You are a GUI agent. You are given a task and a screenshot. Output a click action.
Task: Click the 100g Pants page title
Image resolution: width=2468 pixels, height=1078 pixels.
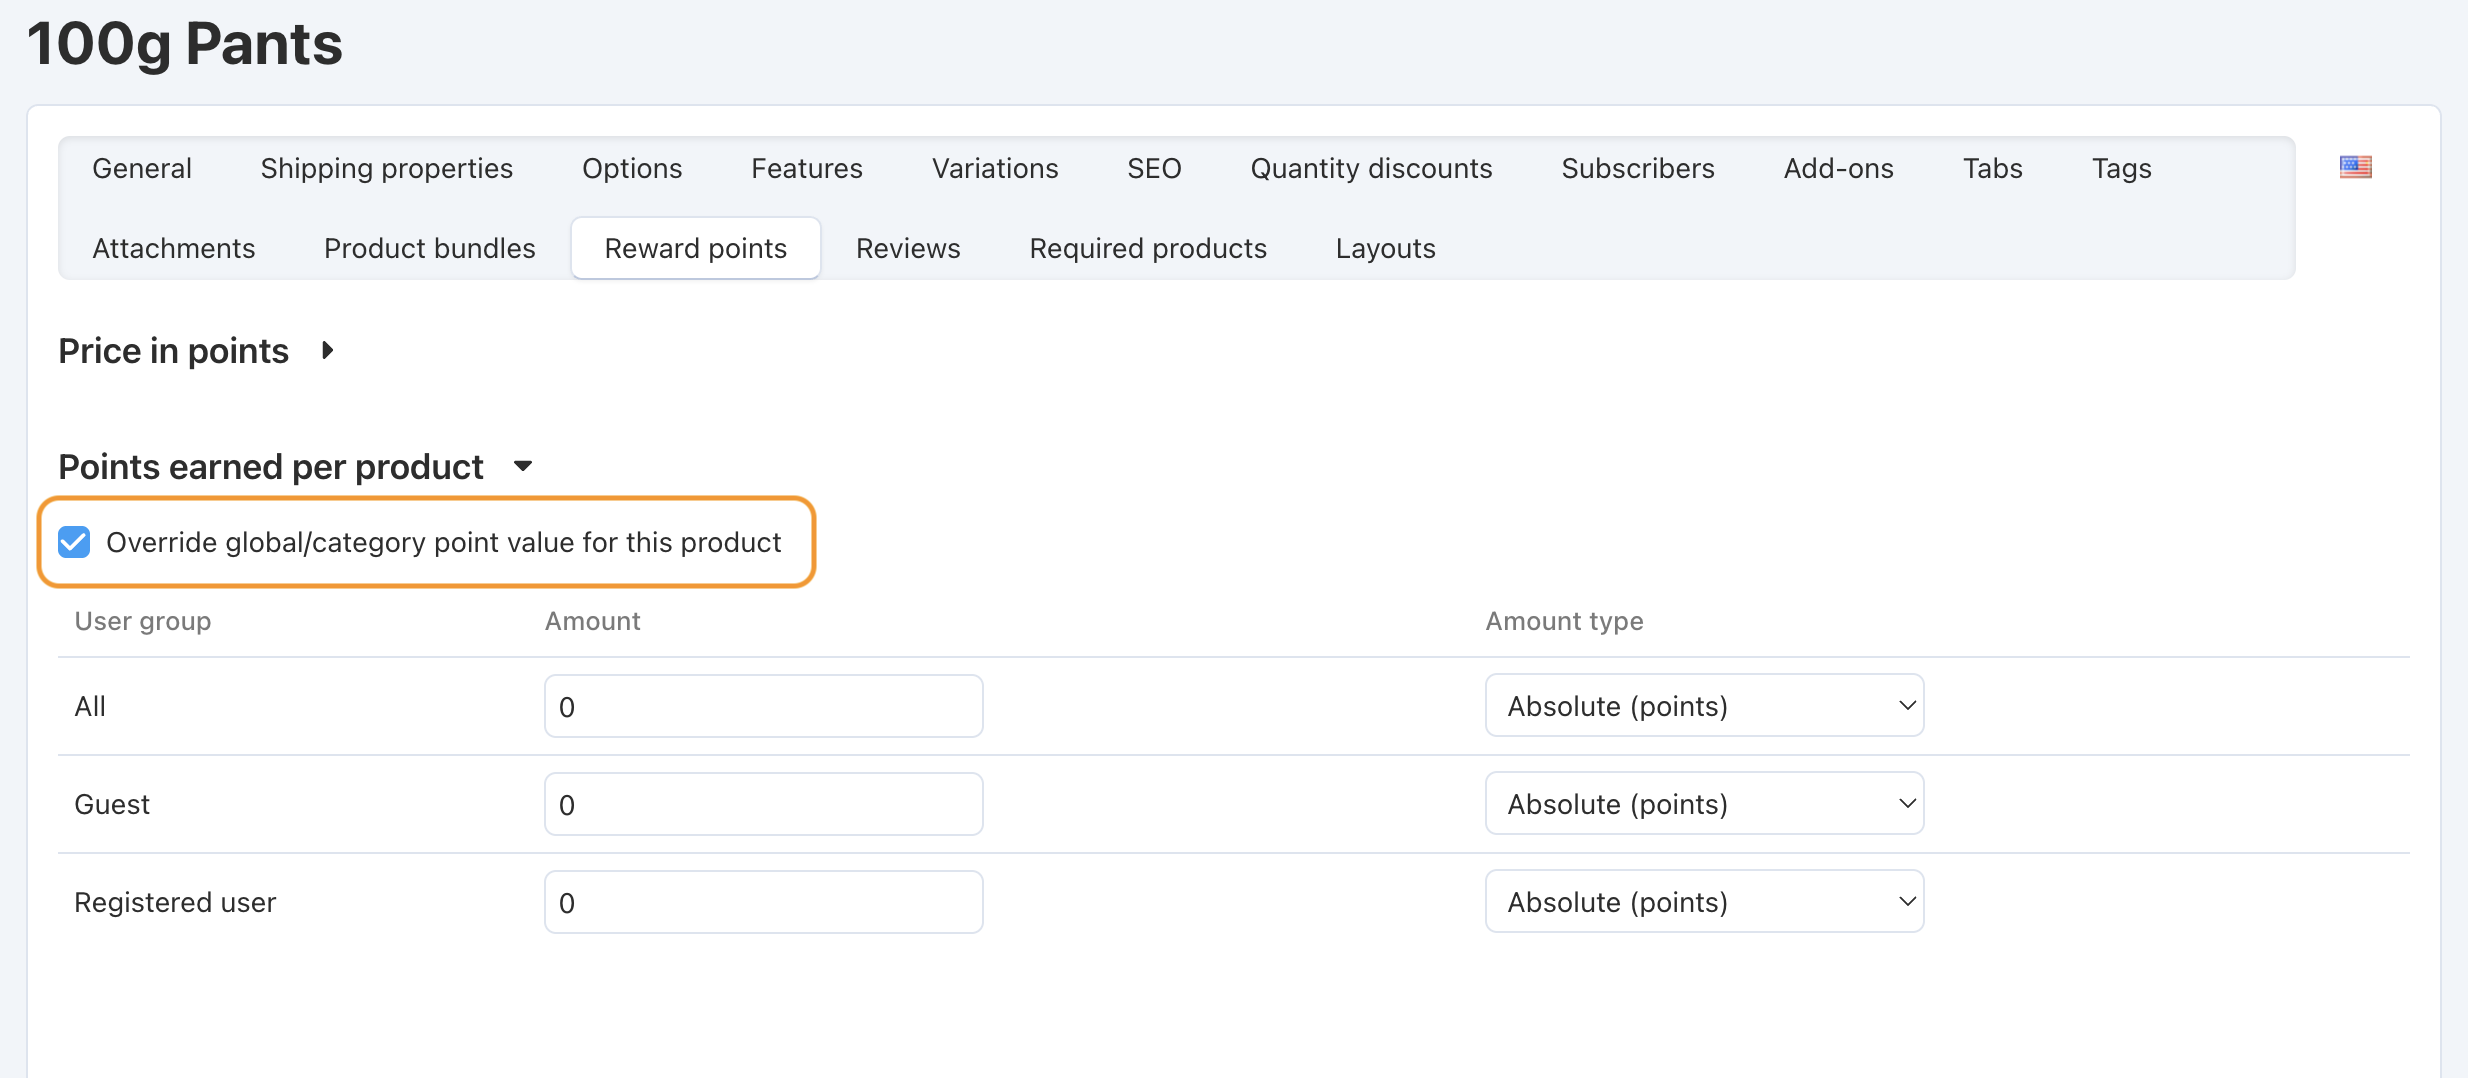185,44
